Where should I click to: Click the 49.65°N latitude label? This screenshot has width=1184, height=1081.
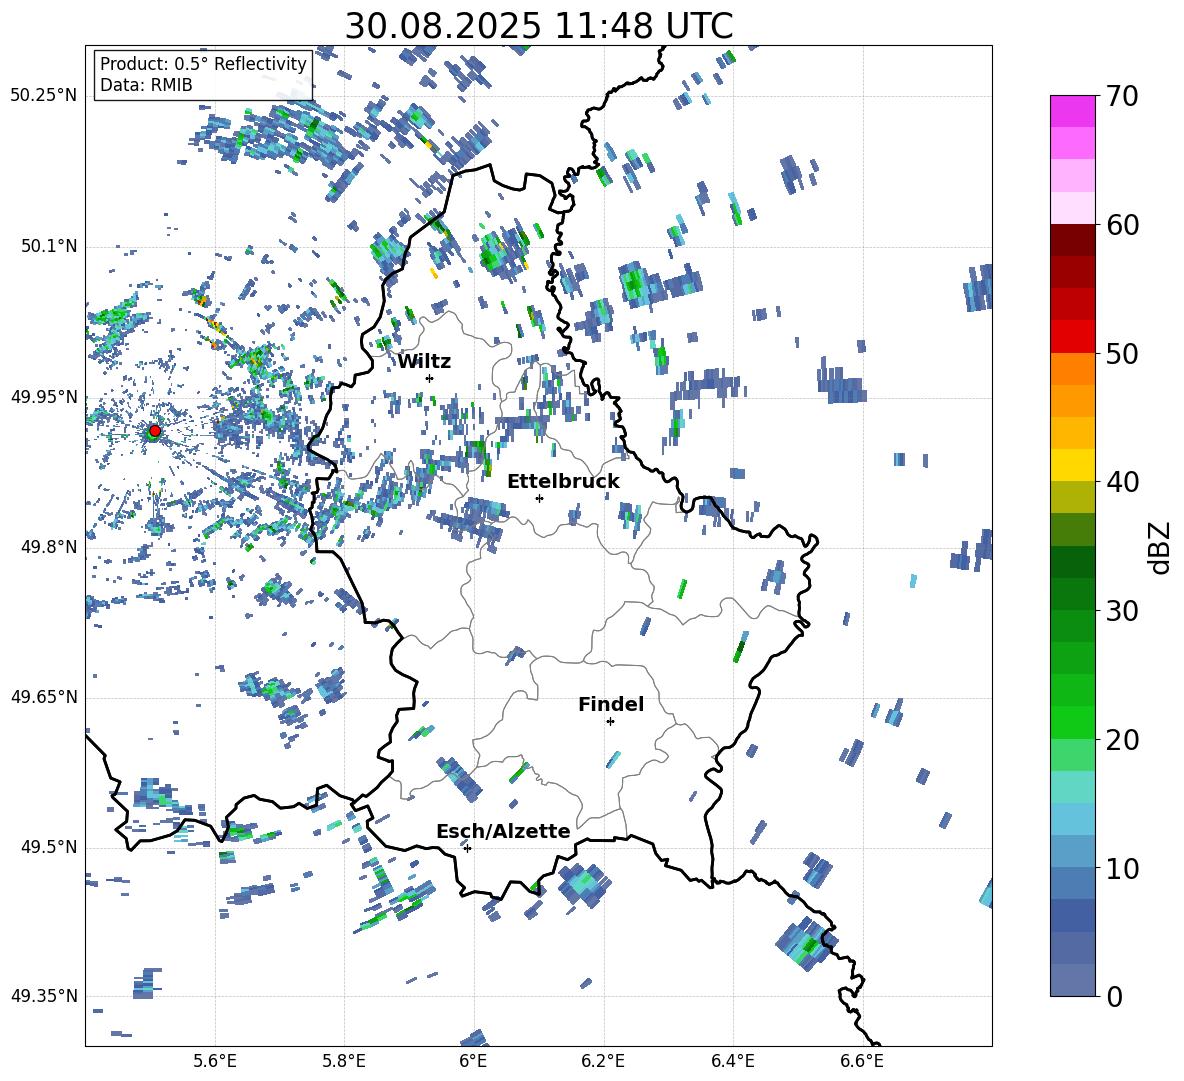[x=44, y=697]
